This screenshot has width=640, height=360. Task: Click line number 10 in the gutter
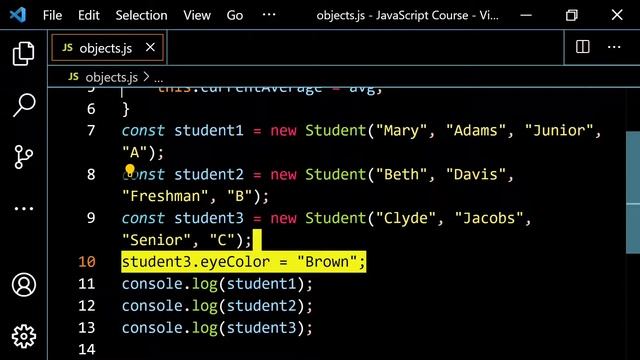87,262
